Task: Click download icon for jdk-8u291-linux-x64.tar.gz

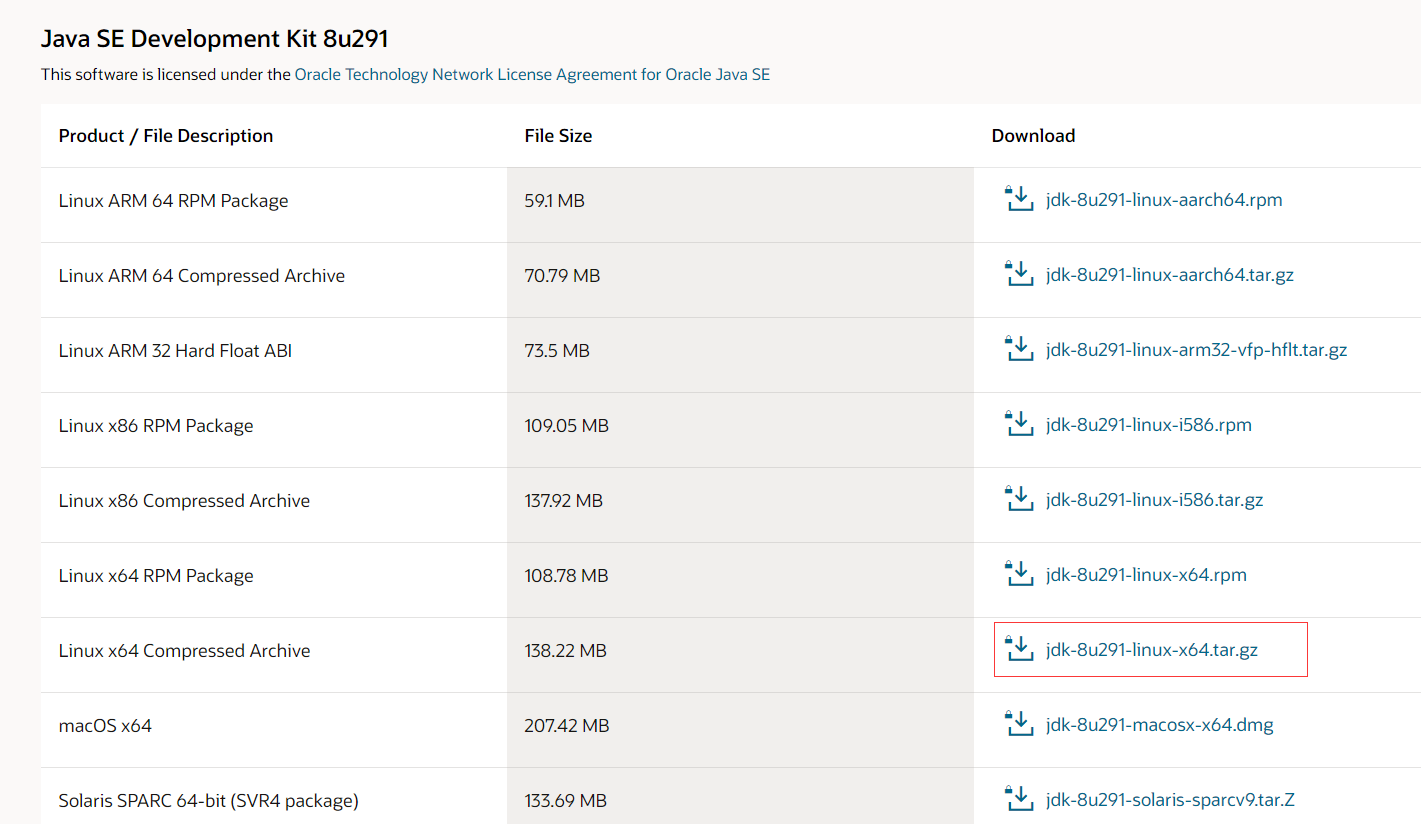Action: click(1018, 649)
